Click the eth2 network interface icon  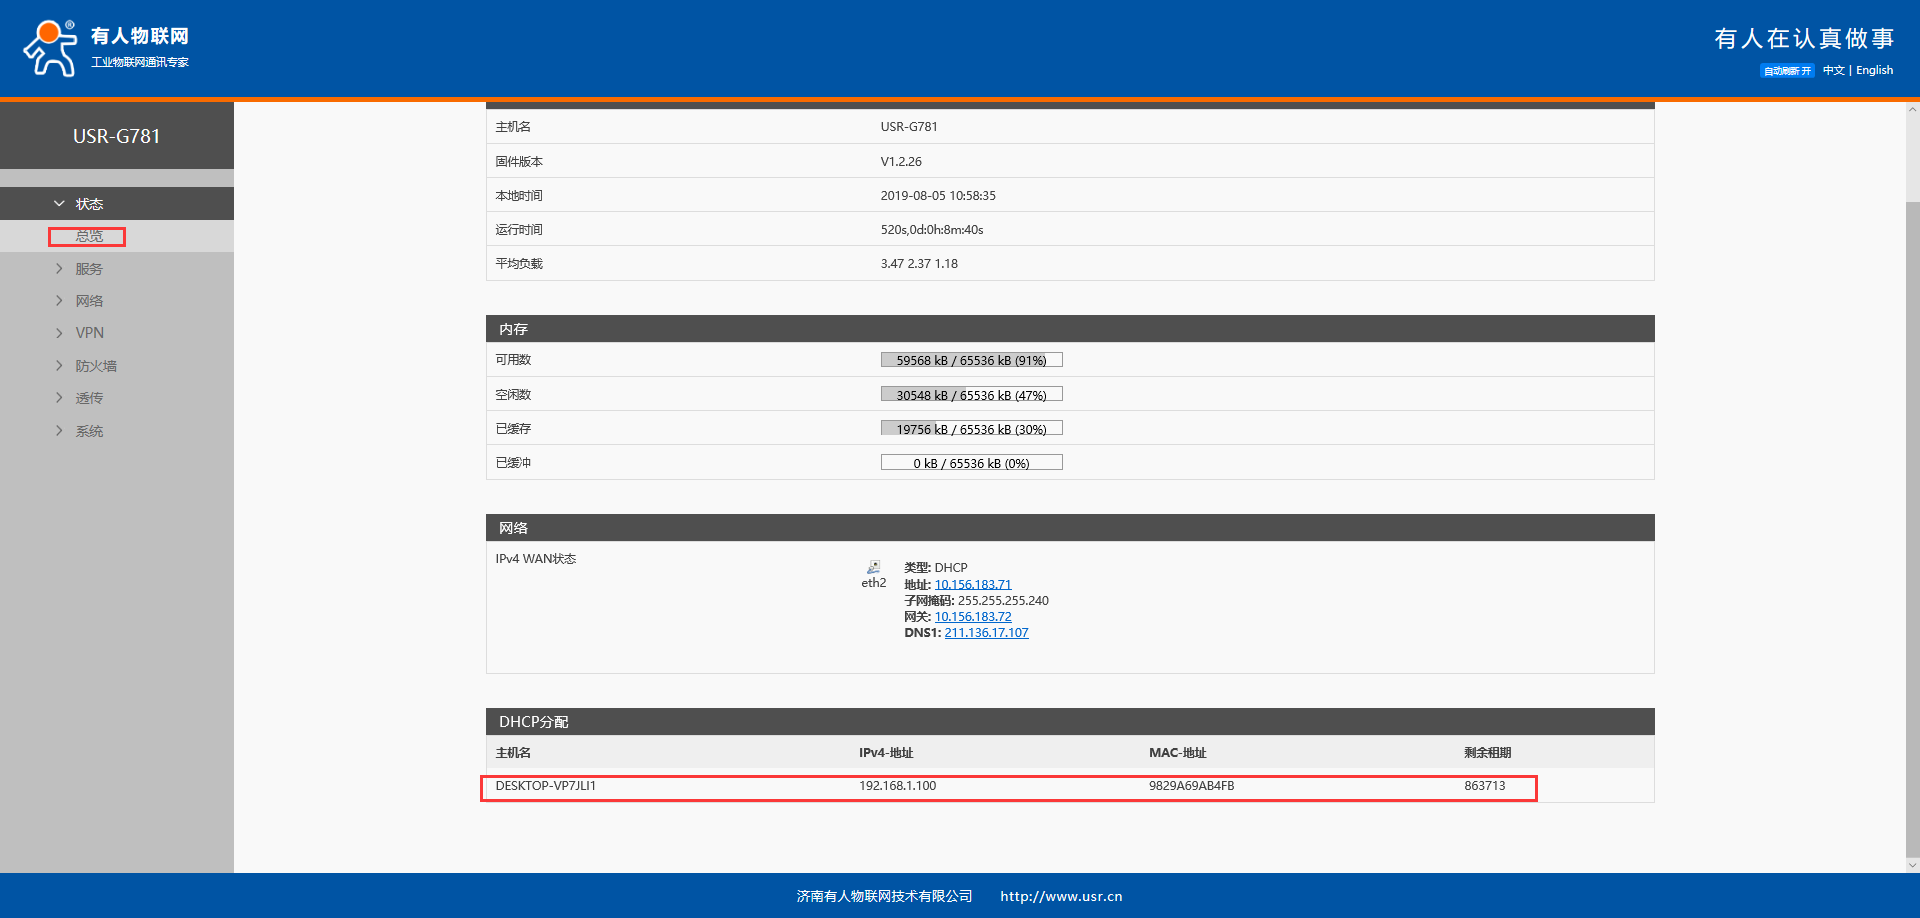point(873,567)
